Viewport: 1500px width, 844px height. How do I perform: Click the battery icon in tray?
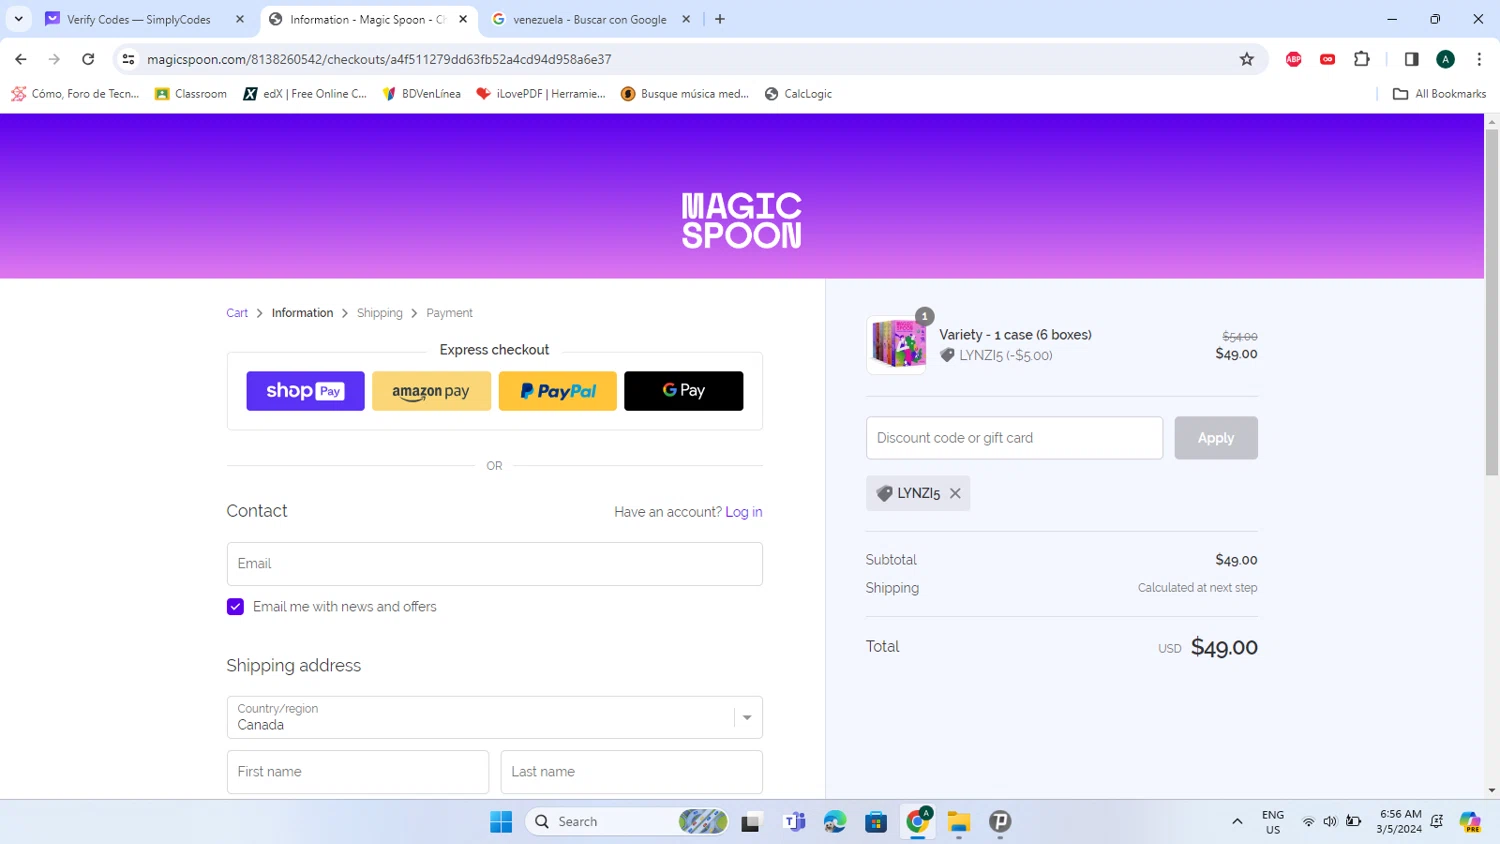tap(1353, 821)
